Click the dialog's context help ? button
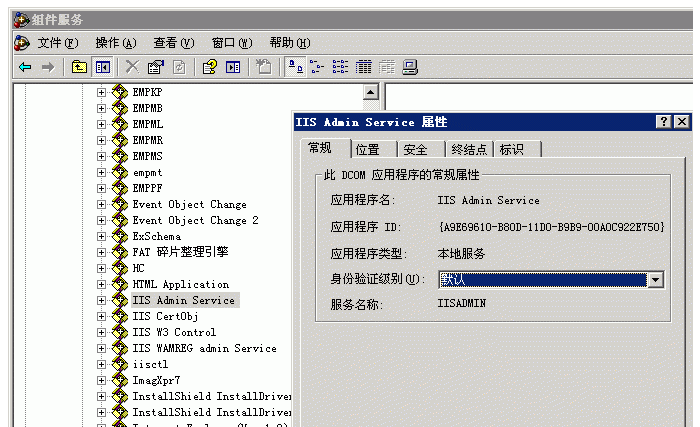This screenshot has width=700, height=427. pyautogui.click(x=663, y=121)
